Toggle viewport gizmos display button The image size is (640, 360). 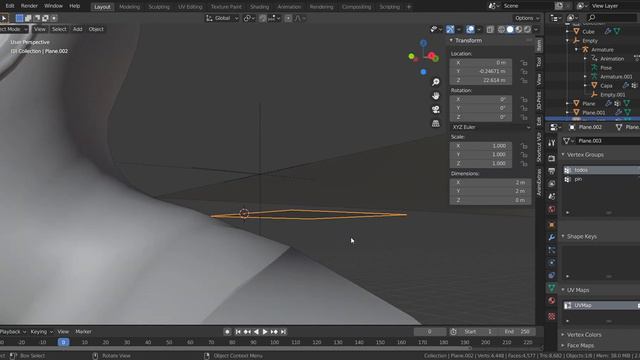click(x=450, y=29)
